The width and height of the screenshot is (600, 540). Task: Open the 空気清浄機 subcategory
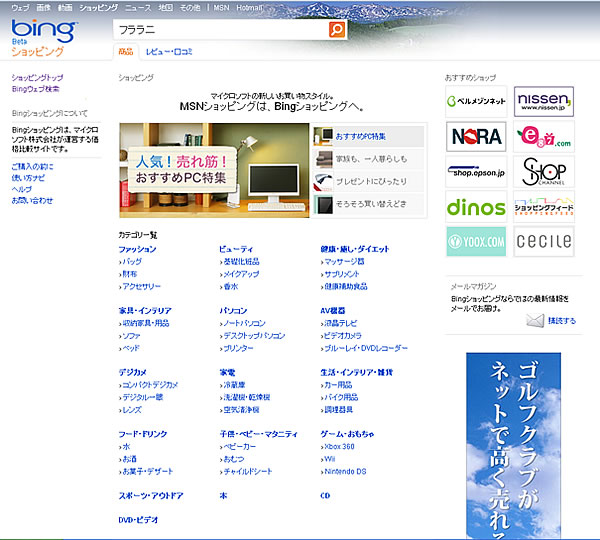[241, 409]
